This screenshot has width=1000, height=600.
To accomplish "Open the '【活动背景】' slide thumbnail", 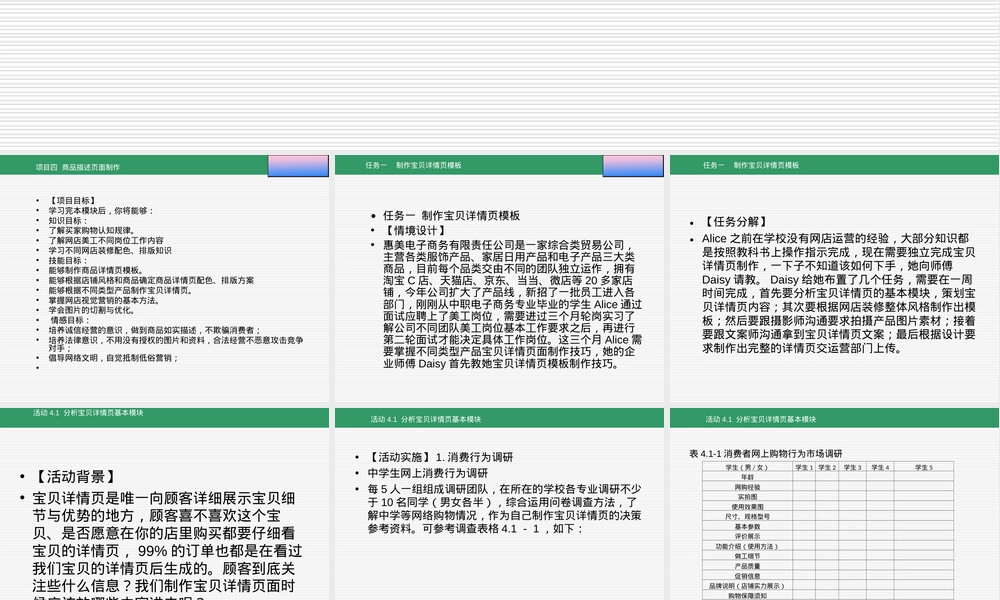I will click(x=165, y=504).
